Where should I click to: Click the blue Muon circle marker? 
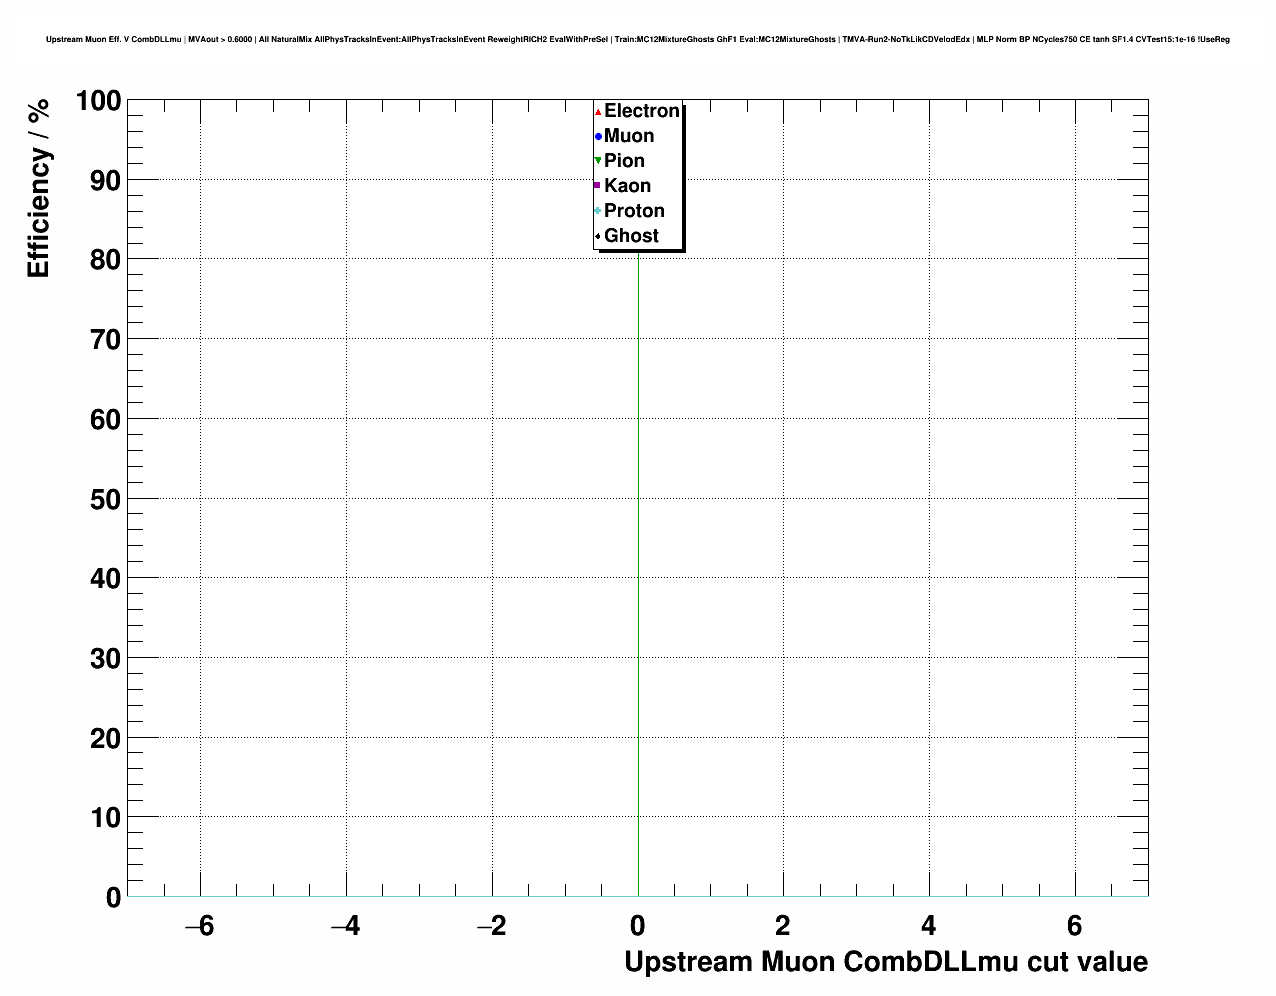598,137
